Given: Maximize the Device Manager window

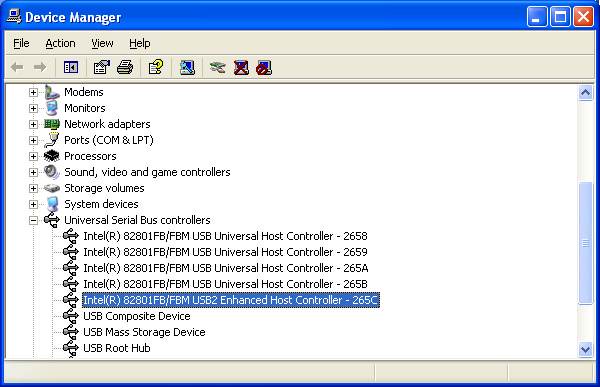Looking at the screenshot, I should tap(560, 16).
